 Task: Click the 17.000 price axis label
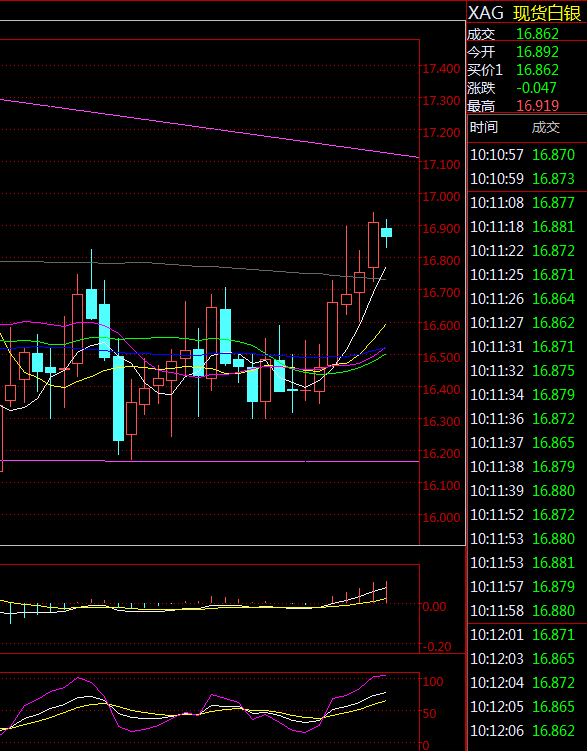coord(441,197)
